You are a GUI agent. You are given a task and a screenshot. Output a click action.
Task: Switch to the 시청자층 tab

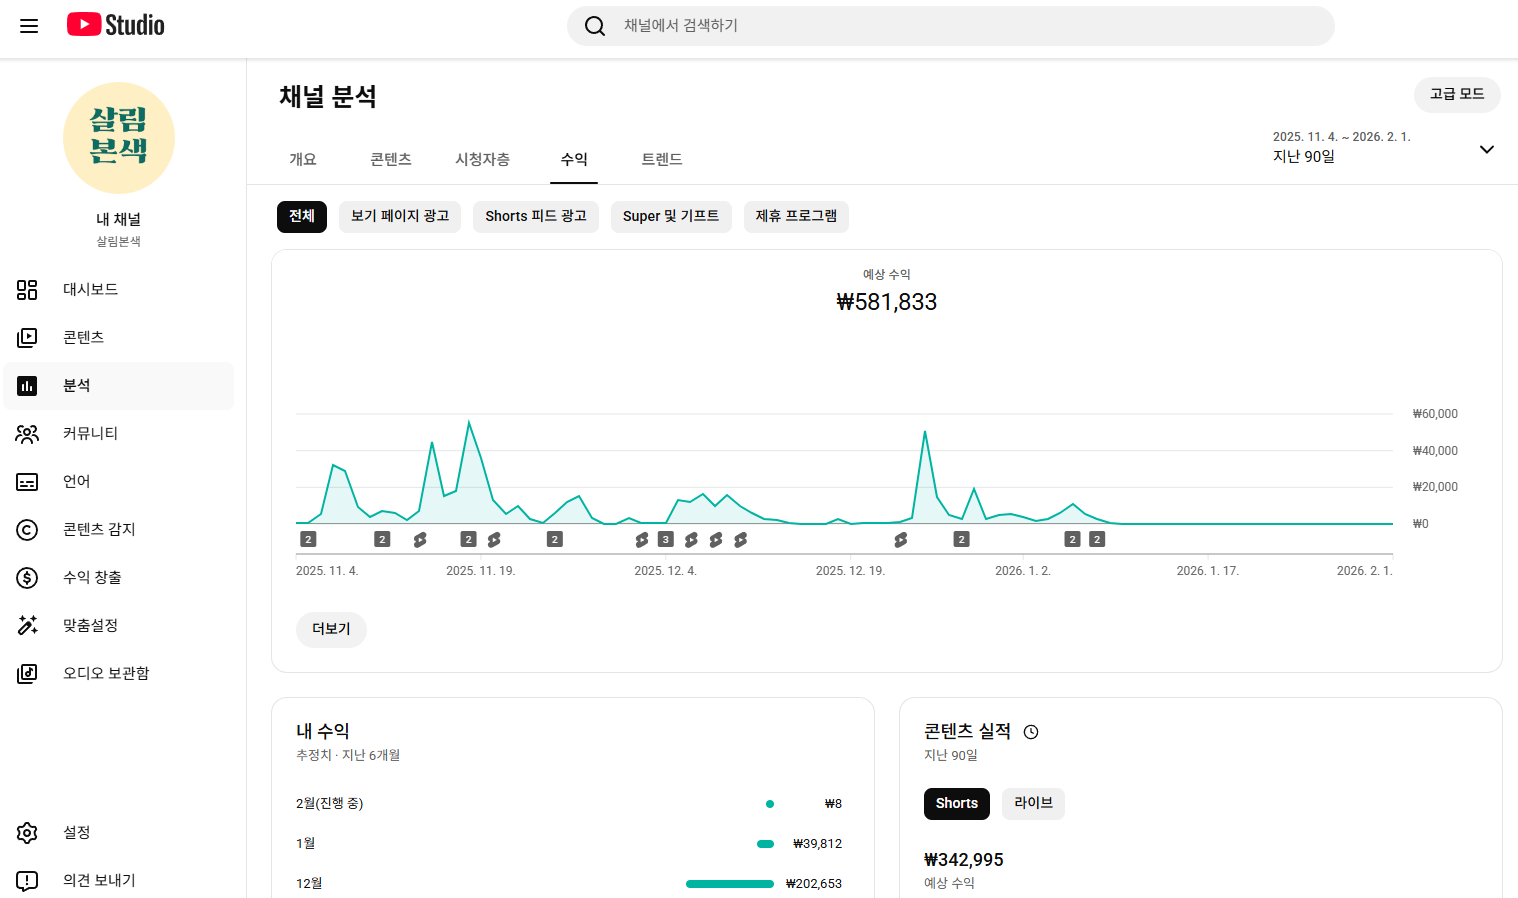click(x=482, y=160)
